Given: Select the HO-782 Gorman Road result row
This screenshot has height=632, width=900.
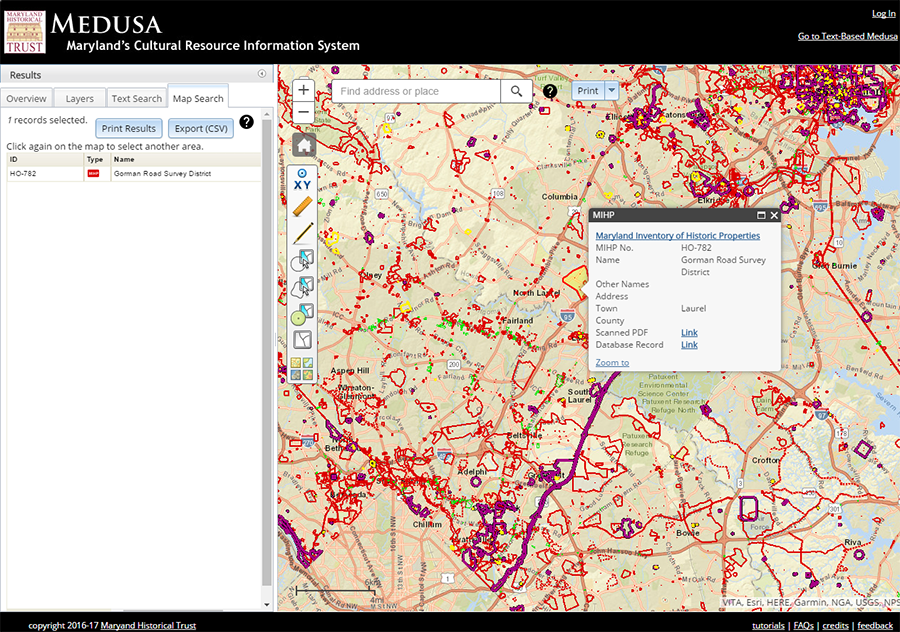Looking at the screenshot, I should [134, 174].
